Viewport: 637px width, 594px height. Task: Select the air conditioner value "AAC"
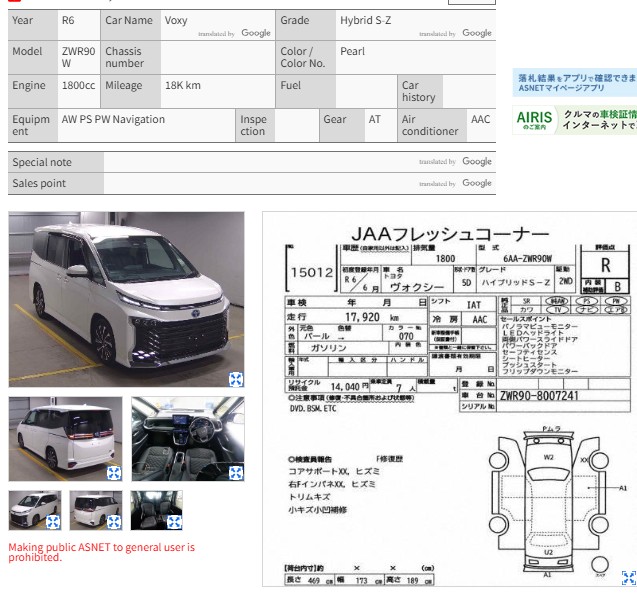click(x=480, y=119)
